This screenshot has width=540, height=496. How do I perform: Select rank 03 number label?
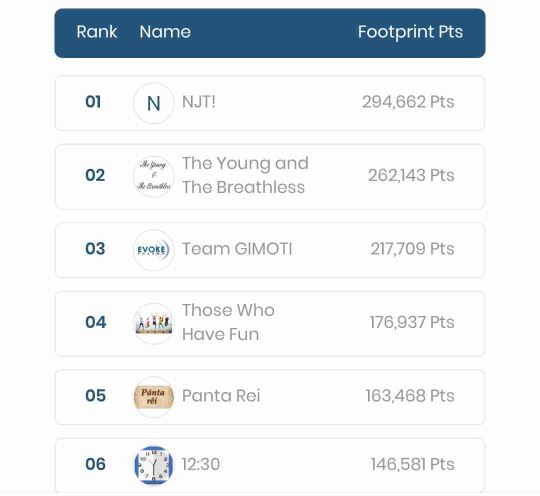pyautogui.click(x=95, y=249)
